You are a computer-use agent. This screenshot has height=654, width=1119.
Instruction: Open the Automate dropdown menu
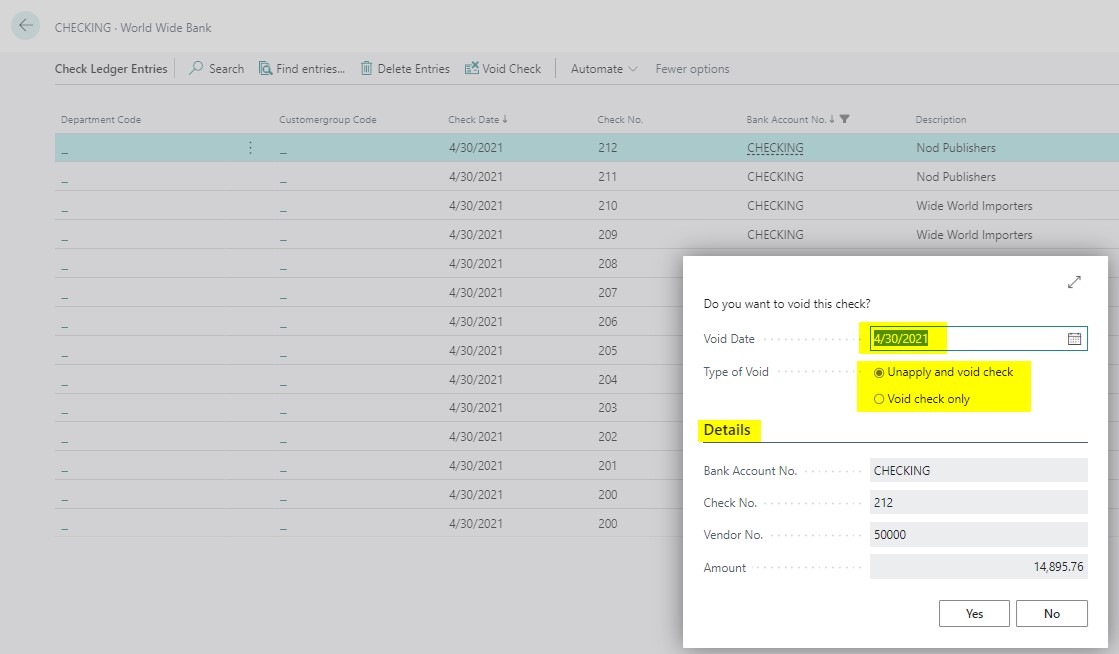click(x=603, y=68)
